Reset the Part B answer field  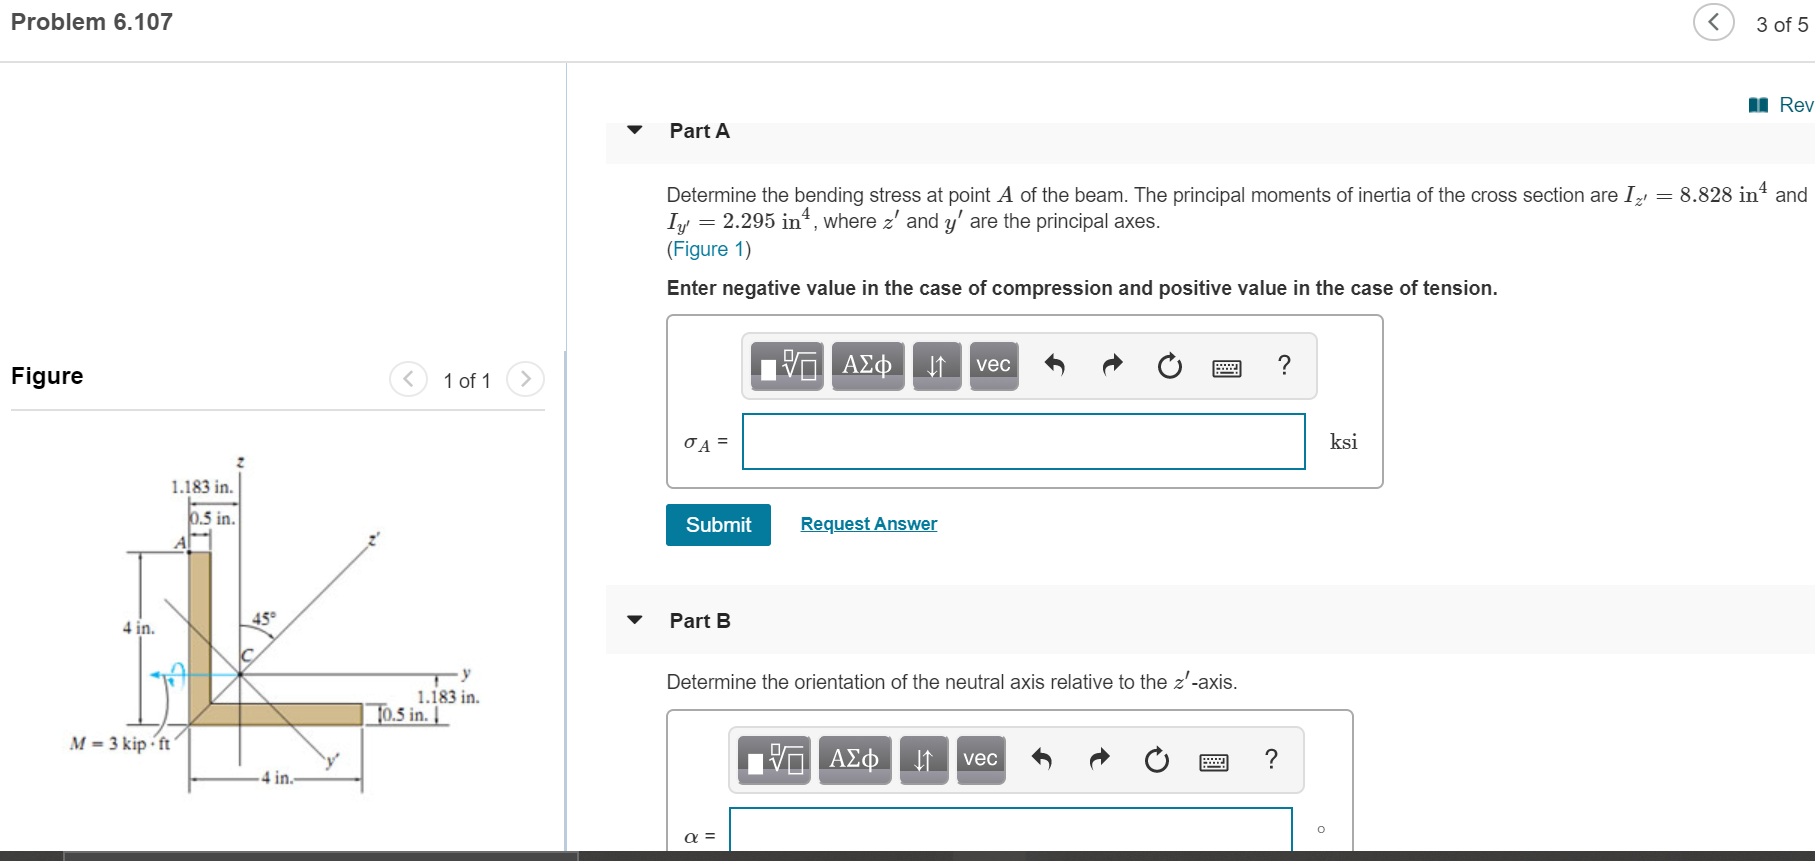pos(1156,760)
